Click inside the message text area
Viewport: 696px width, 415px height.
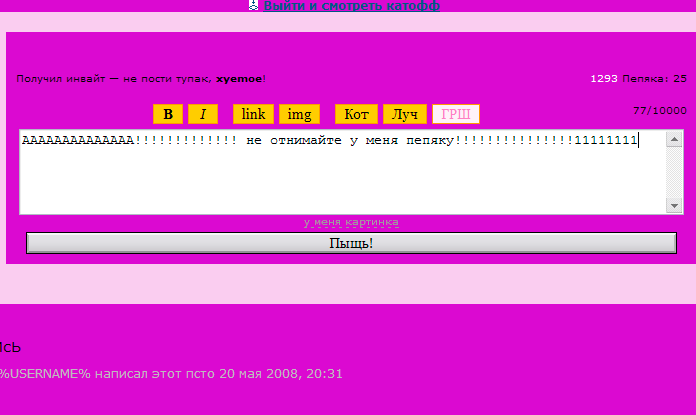click(x=340, y=180)
